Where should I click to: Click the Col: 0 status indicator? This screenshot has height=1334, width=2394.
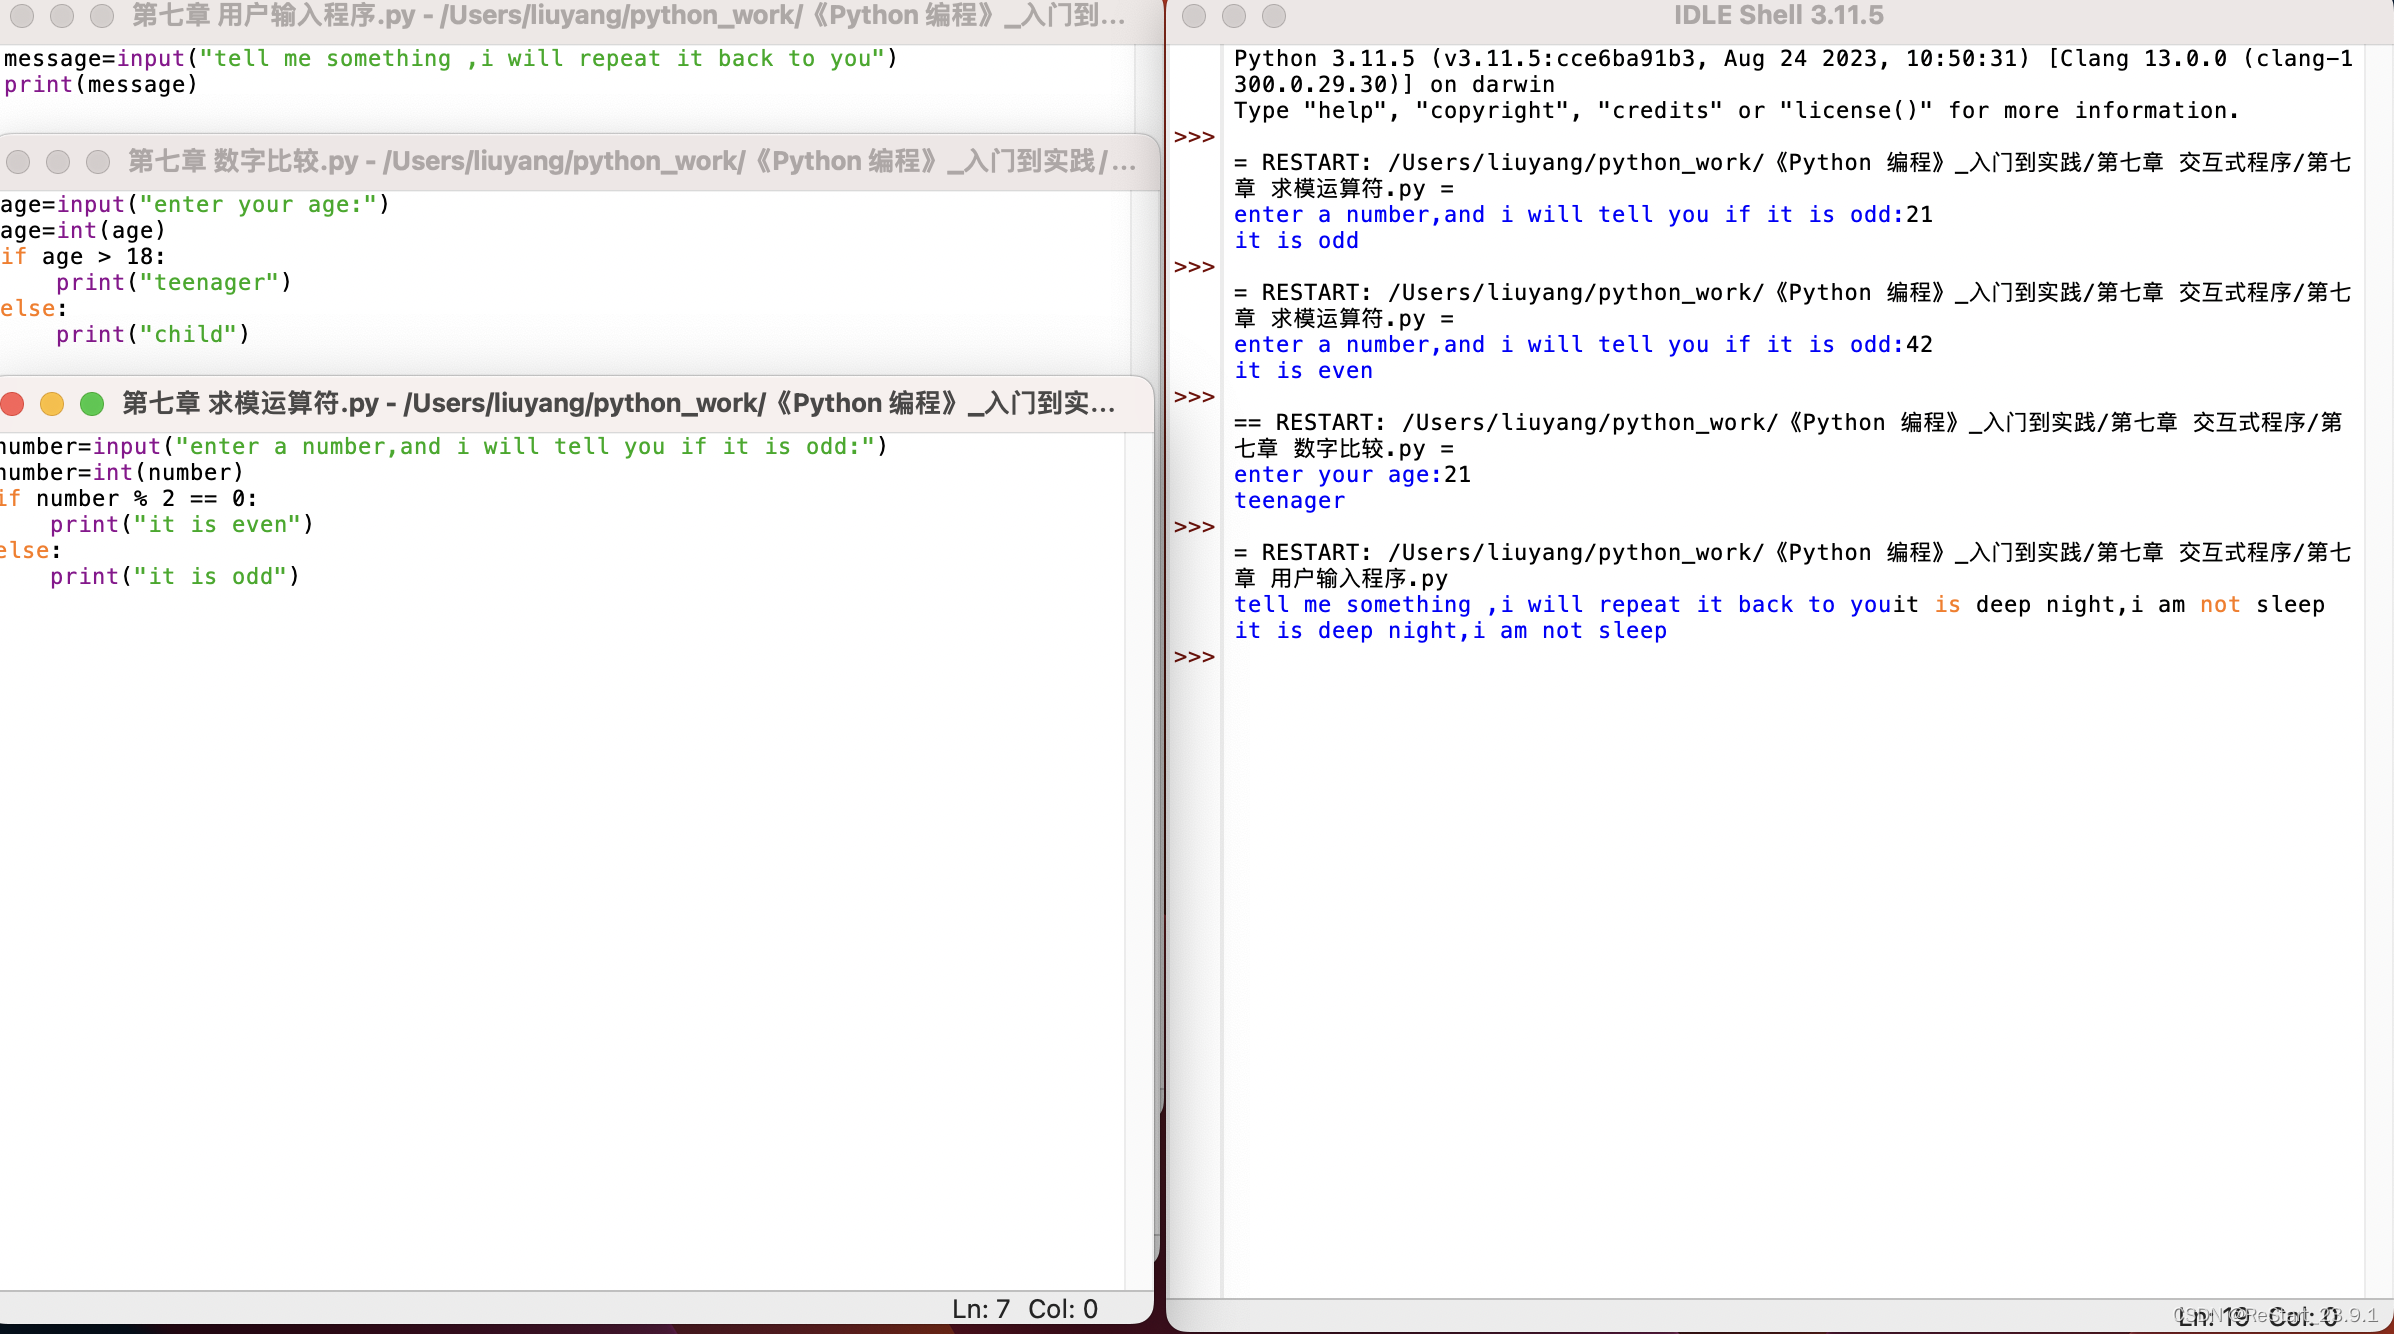click(1063, 1309)
